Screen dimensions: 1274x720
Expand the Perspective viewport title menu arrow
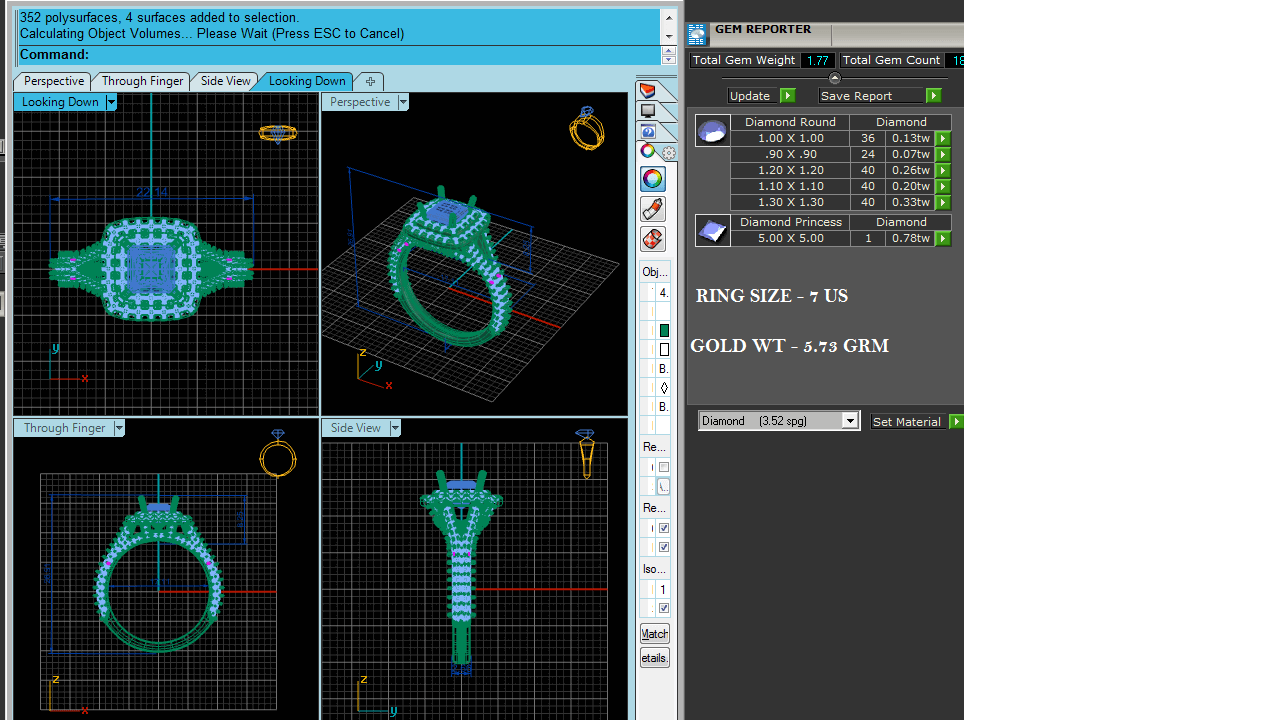click(403, 102)
